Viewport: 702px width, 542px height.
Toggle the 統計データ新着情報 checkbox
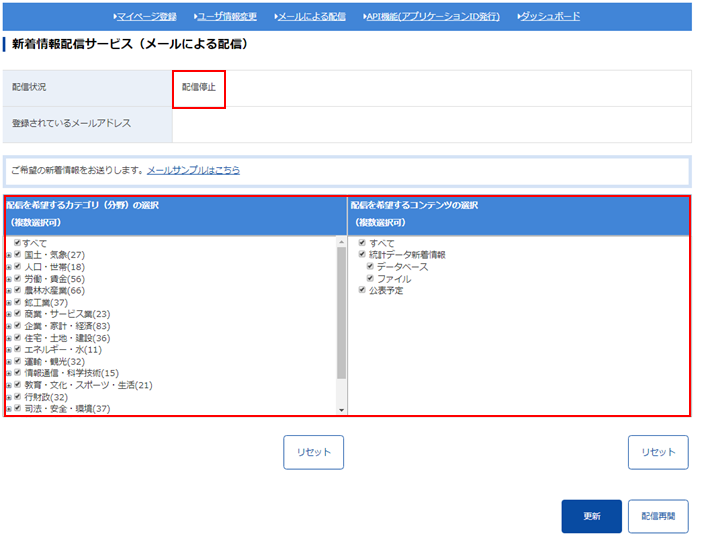[x=362, y=255]
